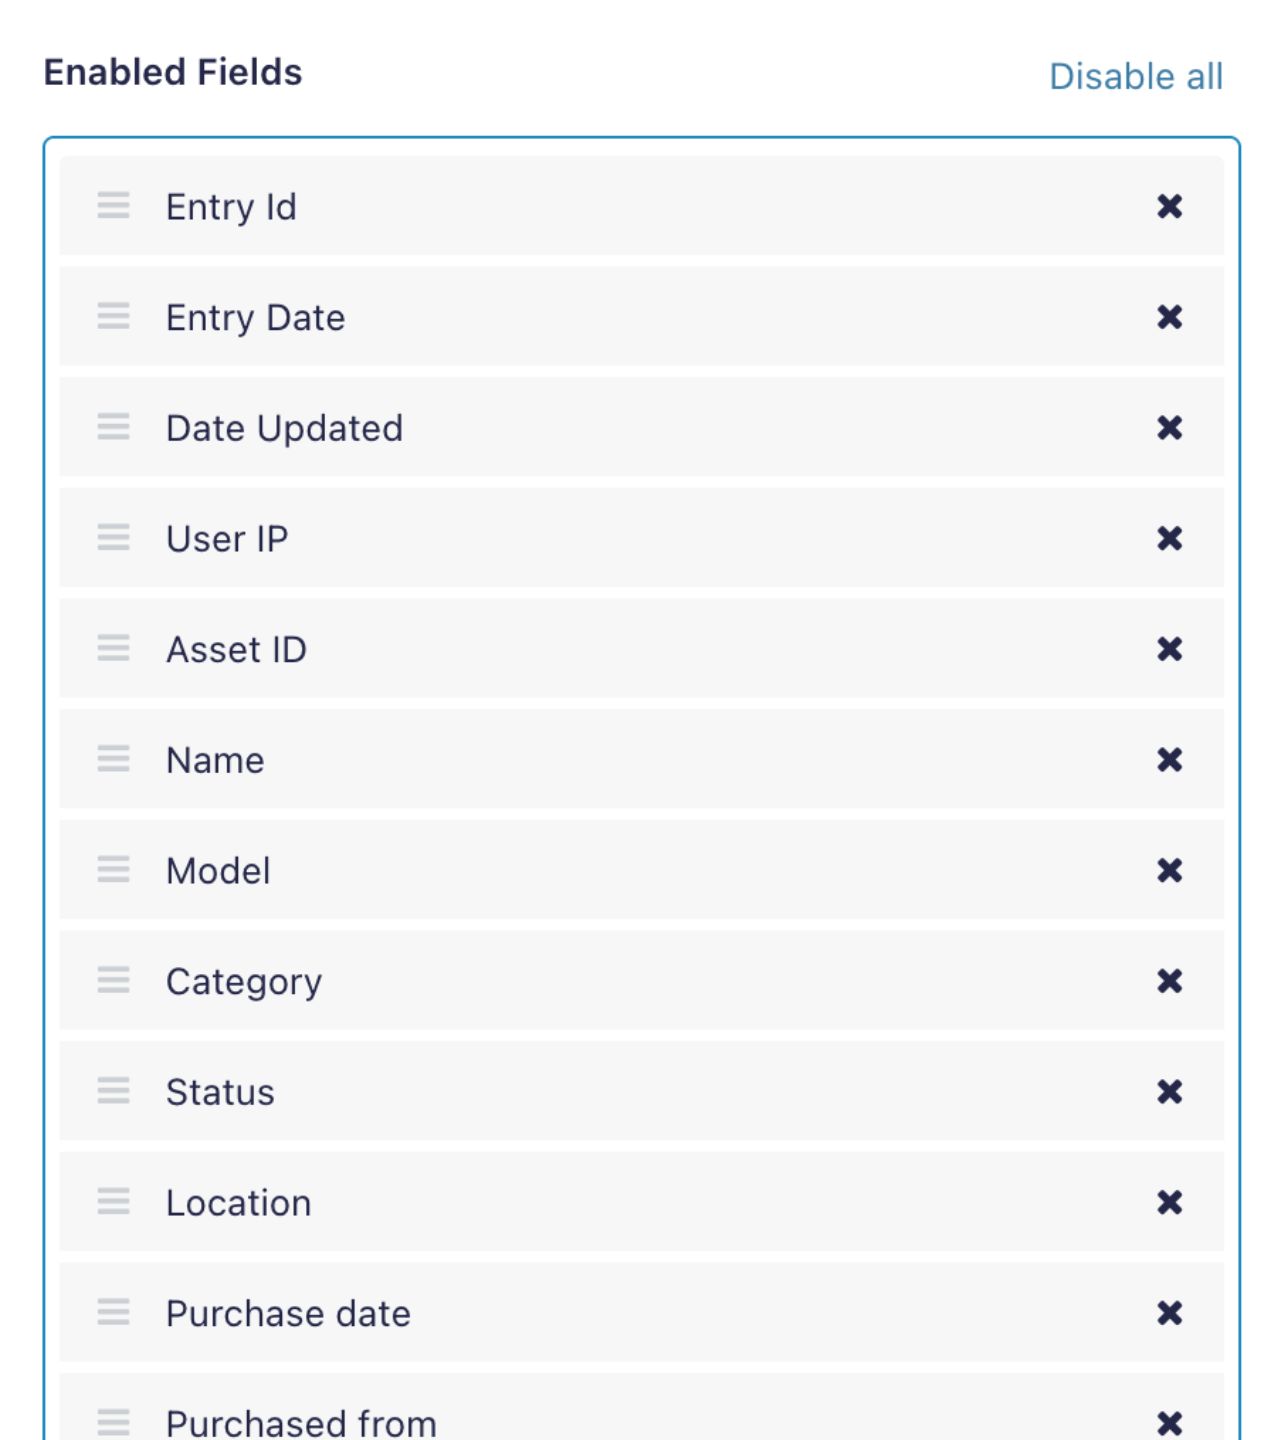Screen dimensions: 1280x1440
Task: Grab the Entry Id drag handle
Action: pyautogui.click(x=113, y=207)
